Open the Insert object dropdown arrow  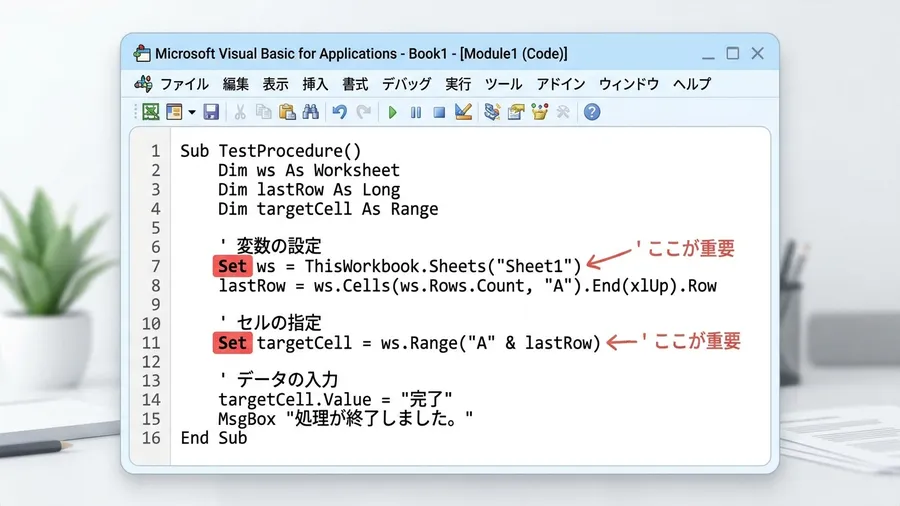192,112
